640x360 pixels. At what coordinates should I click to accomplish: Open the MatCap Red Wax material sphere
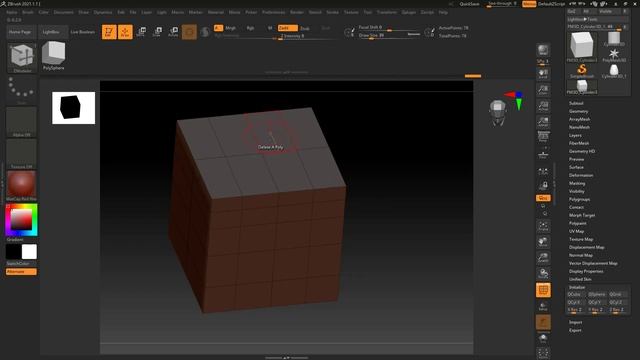pos(21,186)
